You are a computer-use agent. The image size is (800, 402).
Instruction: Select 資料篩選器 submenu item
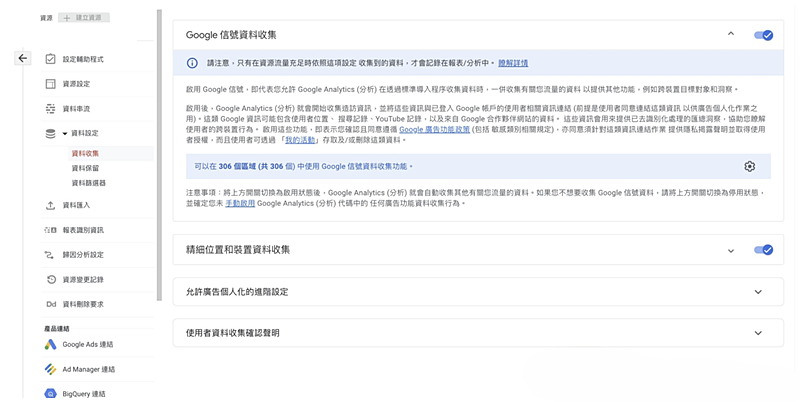(x=89, y=183)
